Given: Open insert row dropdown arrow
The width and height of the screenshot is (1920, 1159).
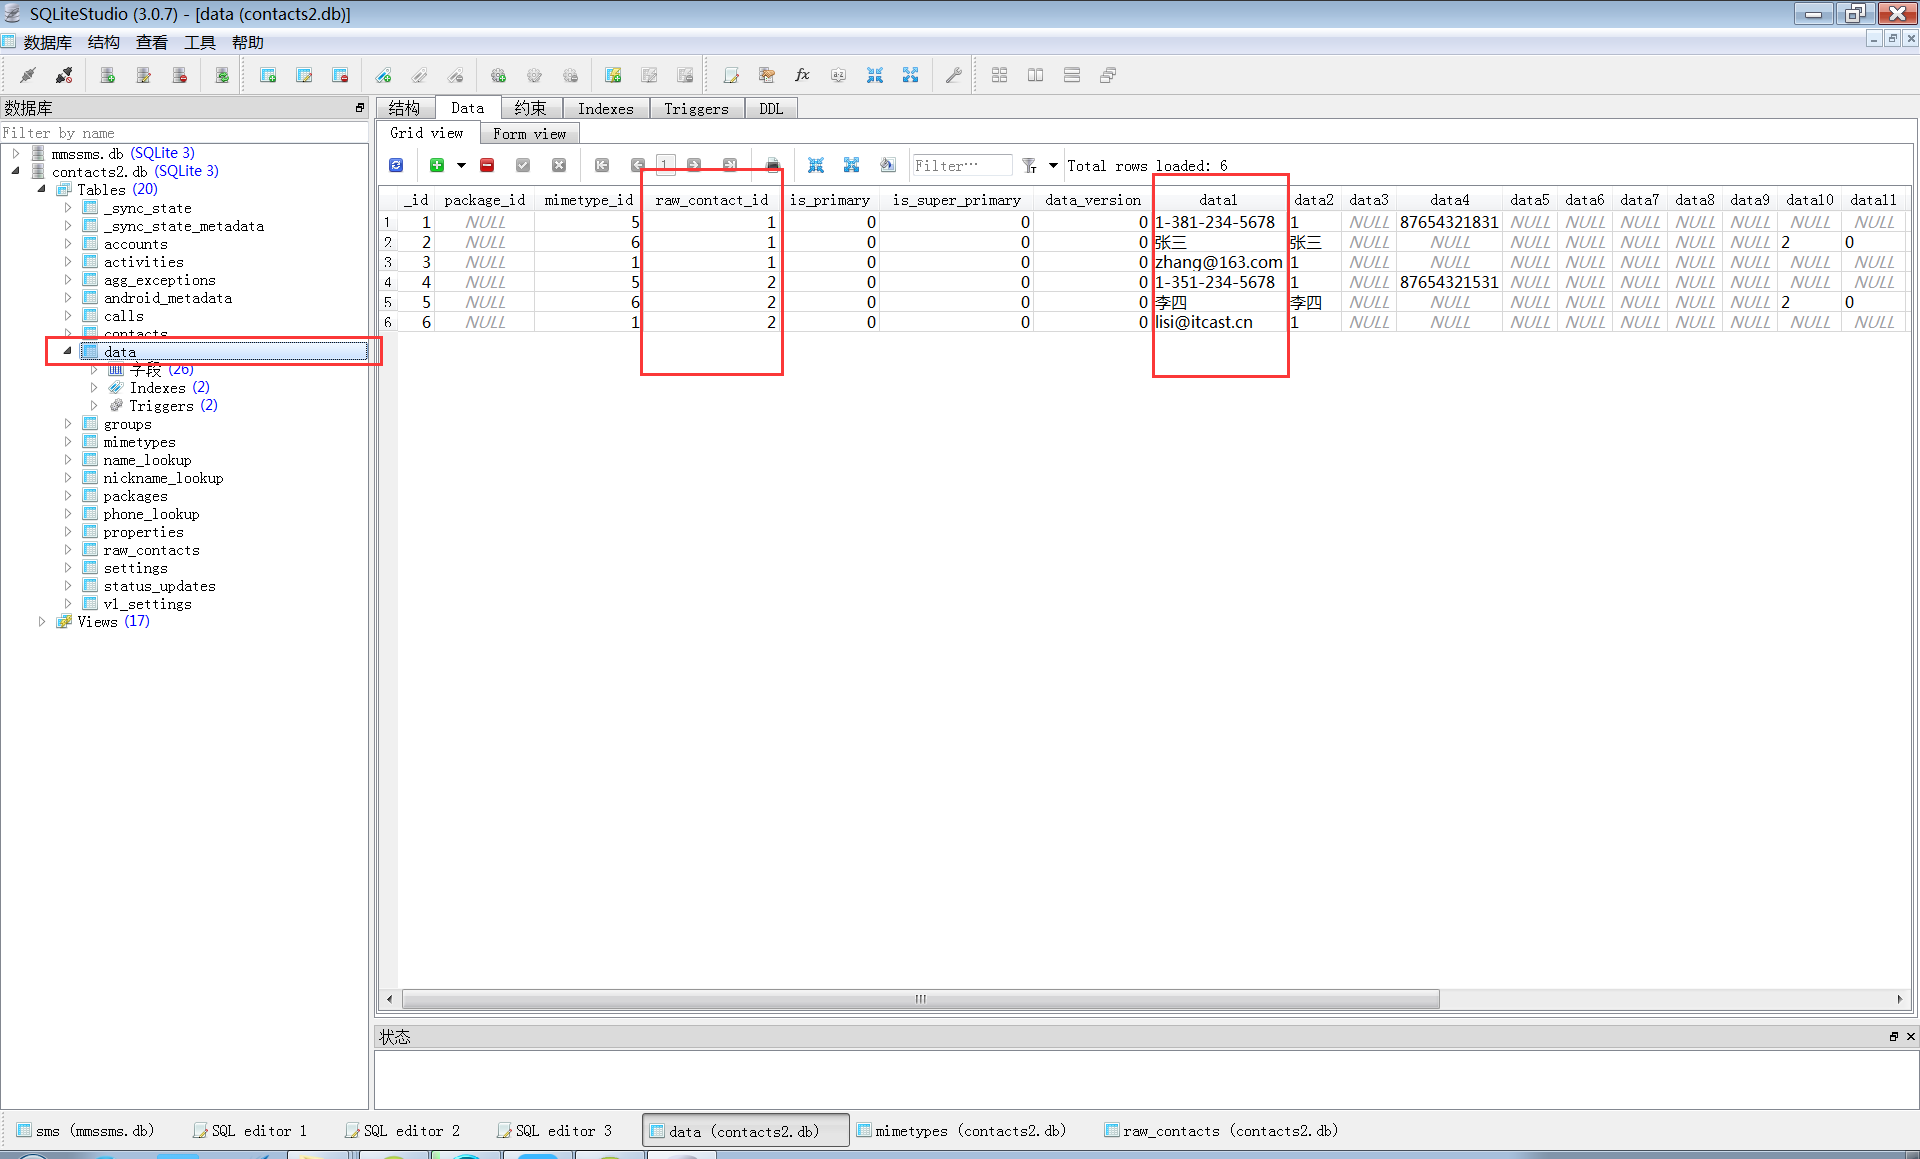Looking at the screenshot, I should [461, 165].
